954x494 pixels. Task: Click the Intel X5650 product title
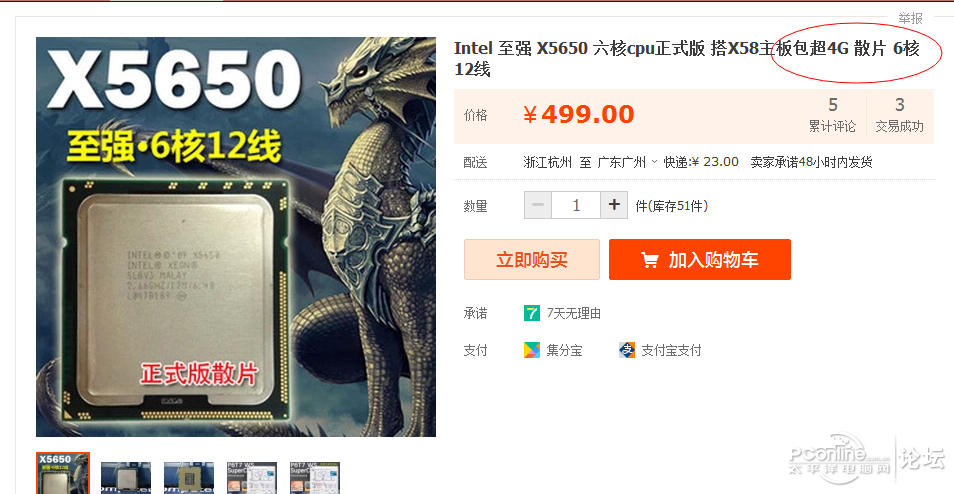click(687, 58)
